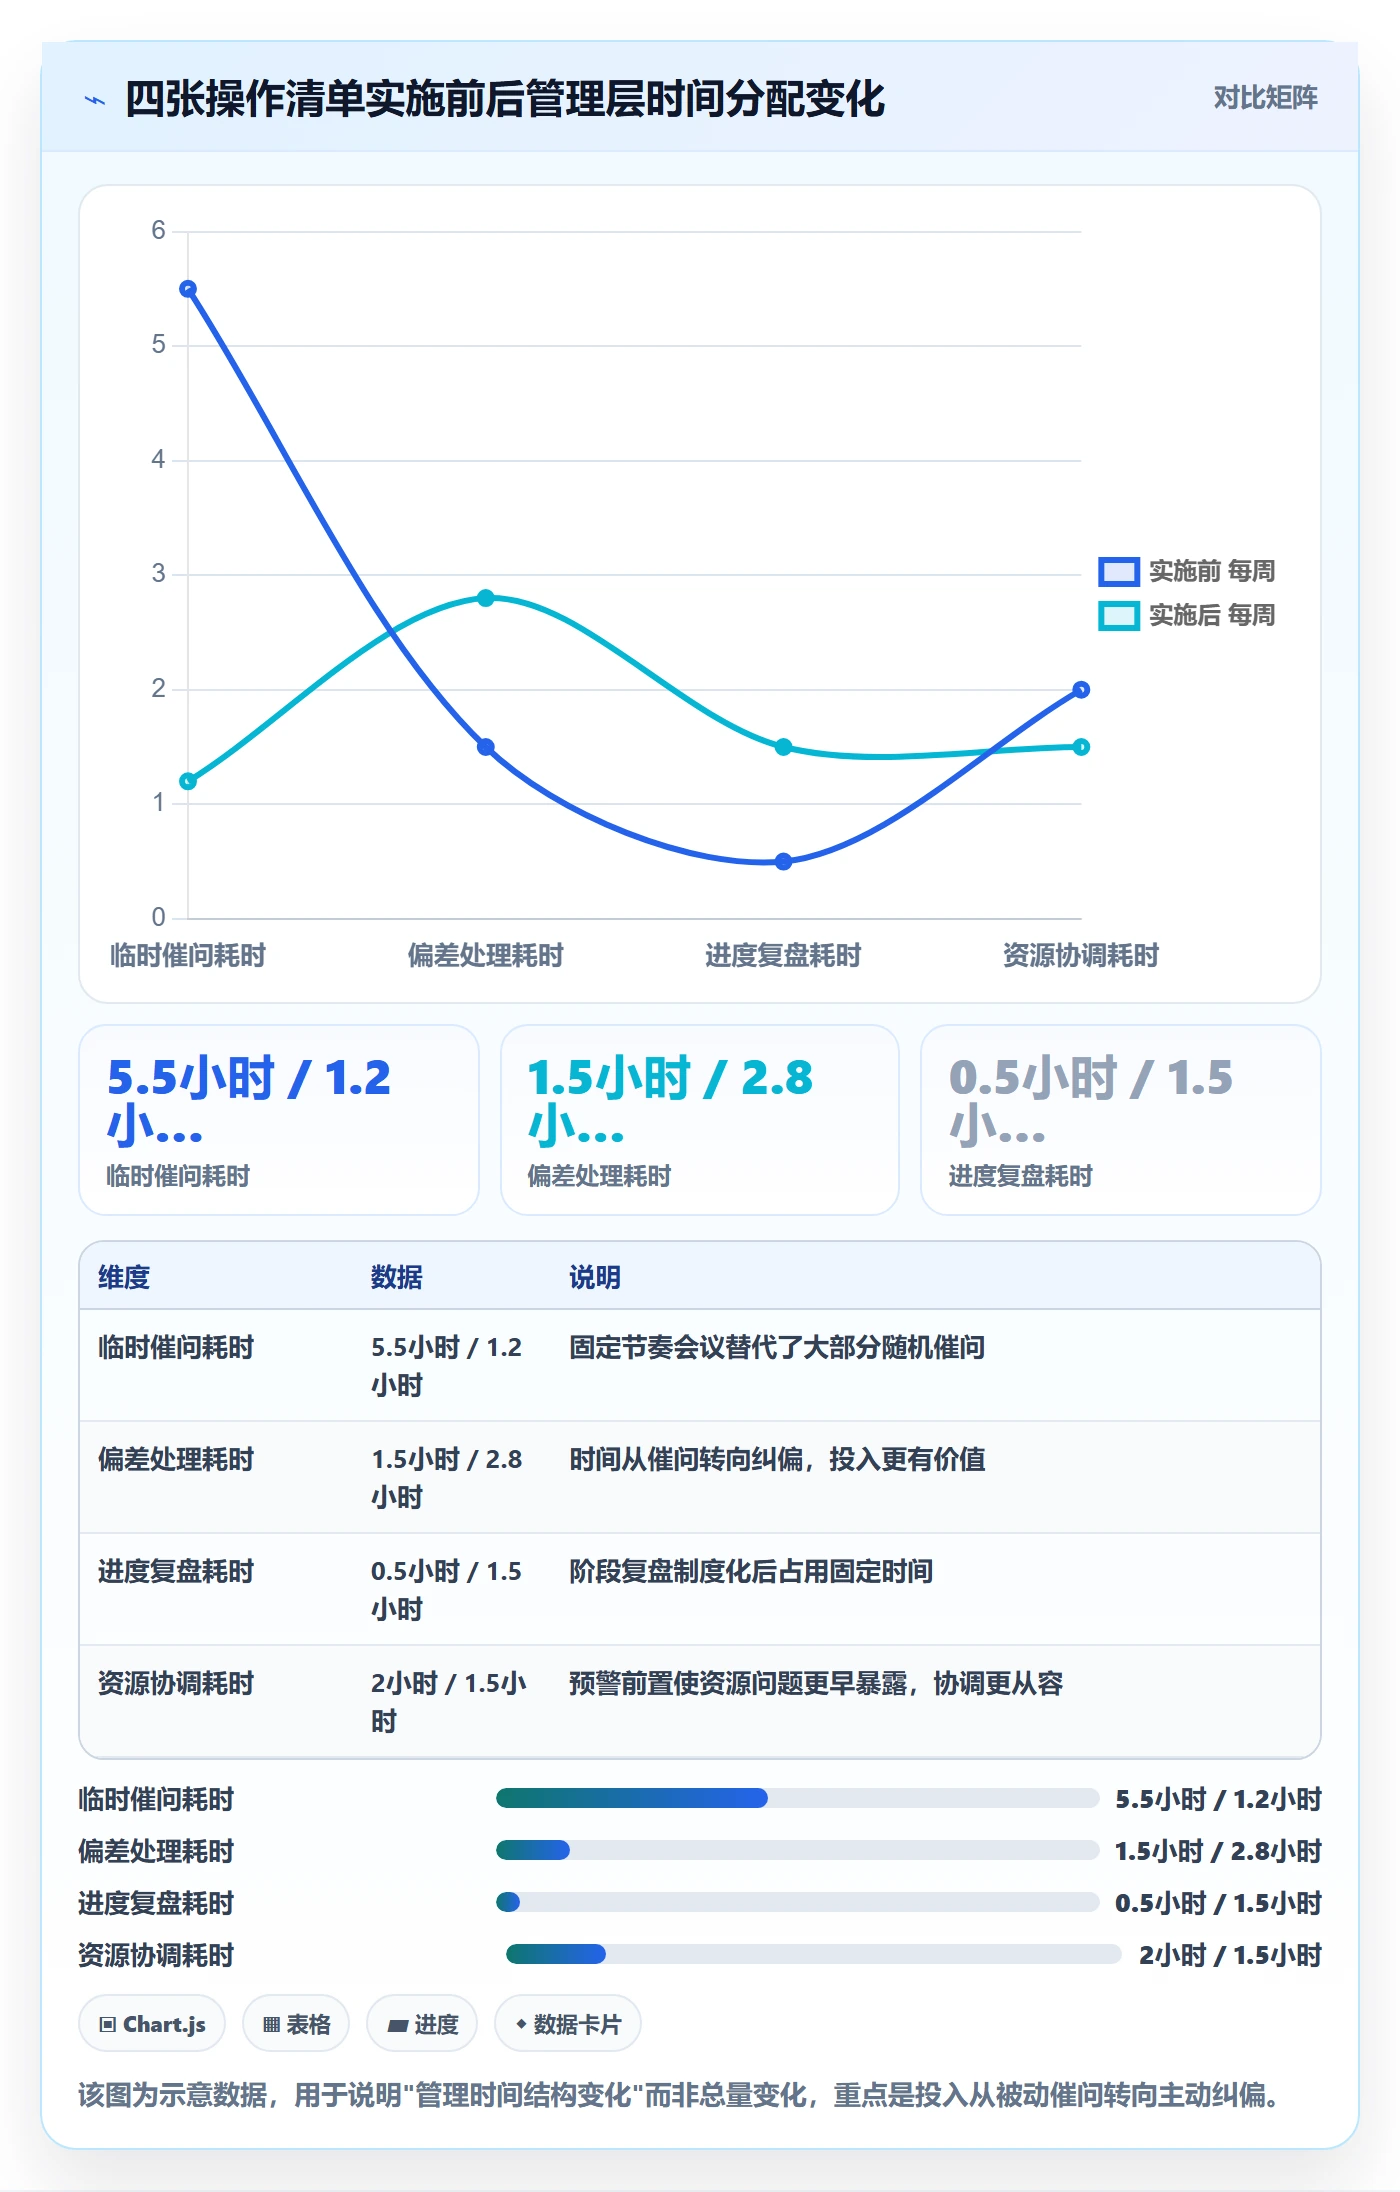The width and height of the screenshot is (1400, 2192).
Task: Click the 说明 column header
Action: click(x=595, y=1277)
